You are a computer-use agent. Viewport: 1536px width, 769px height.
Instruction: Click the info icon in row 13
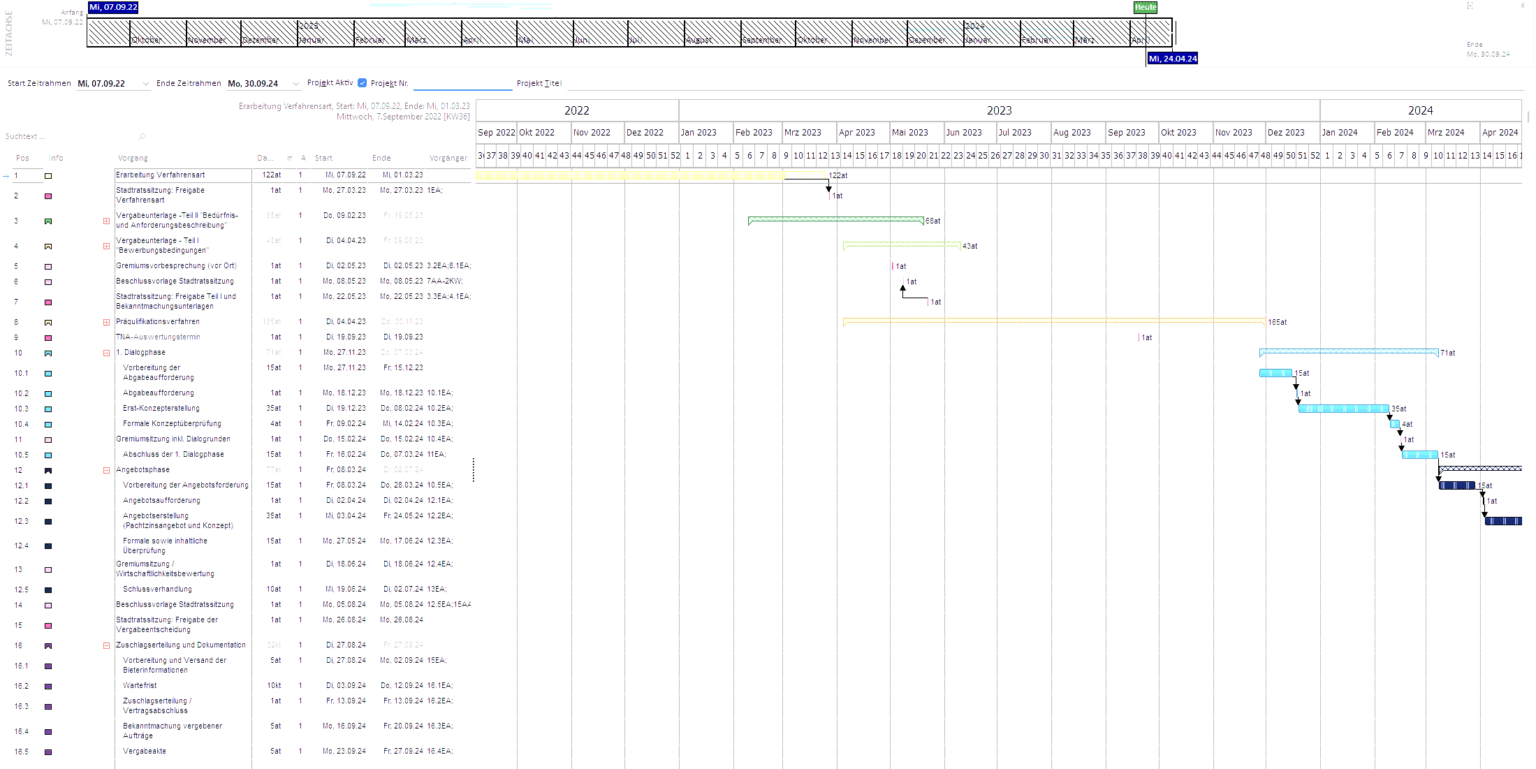(48, 570)
